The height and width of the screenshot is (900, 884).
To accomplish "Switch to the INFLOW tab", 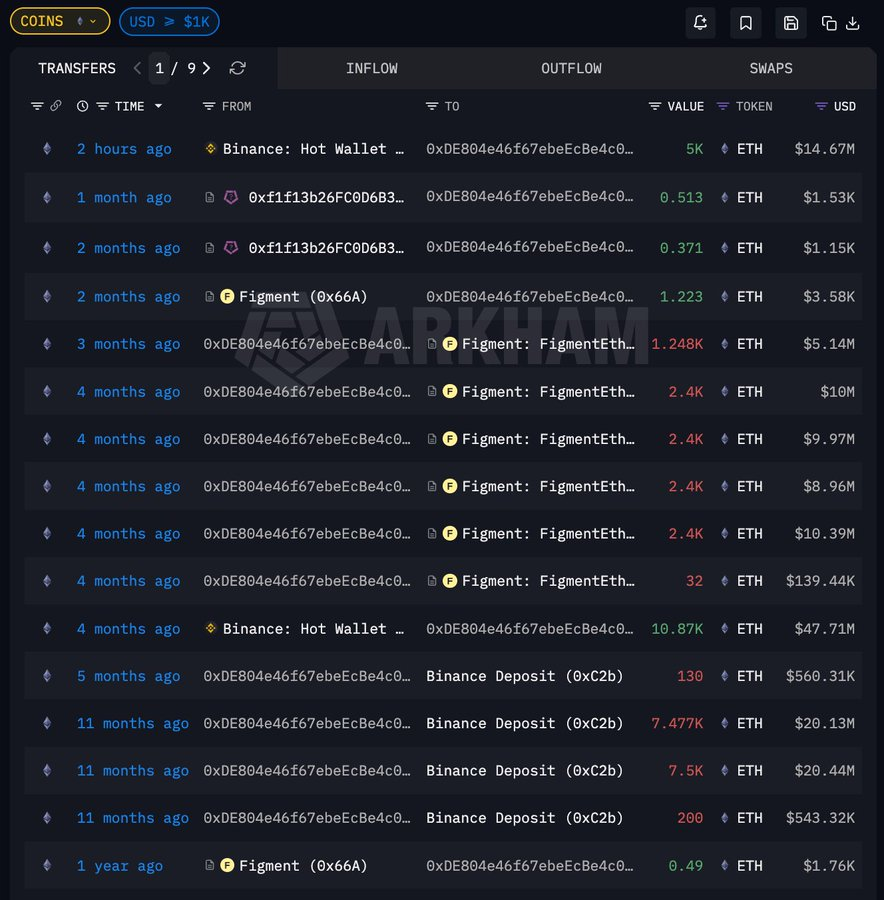I will point(372,68).
